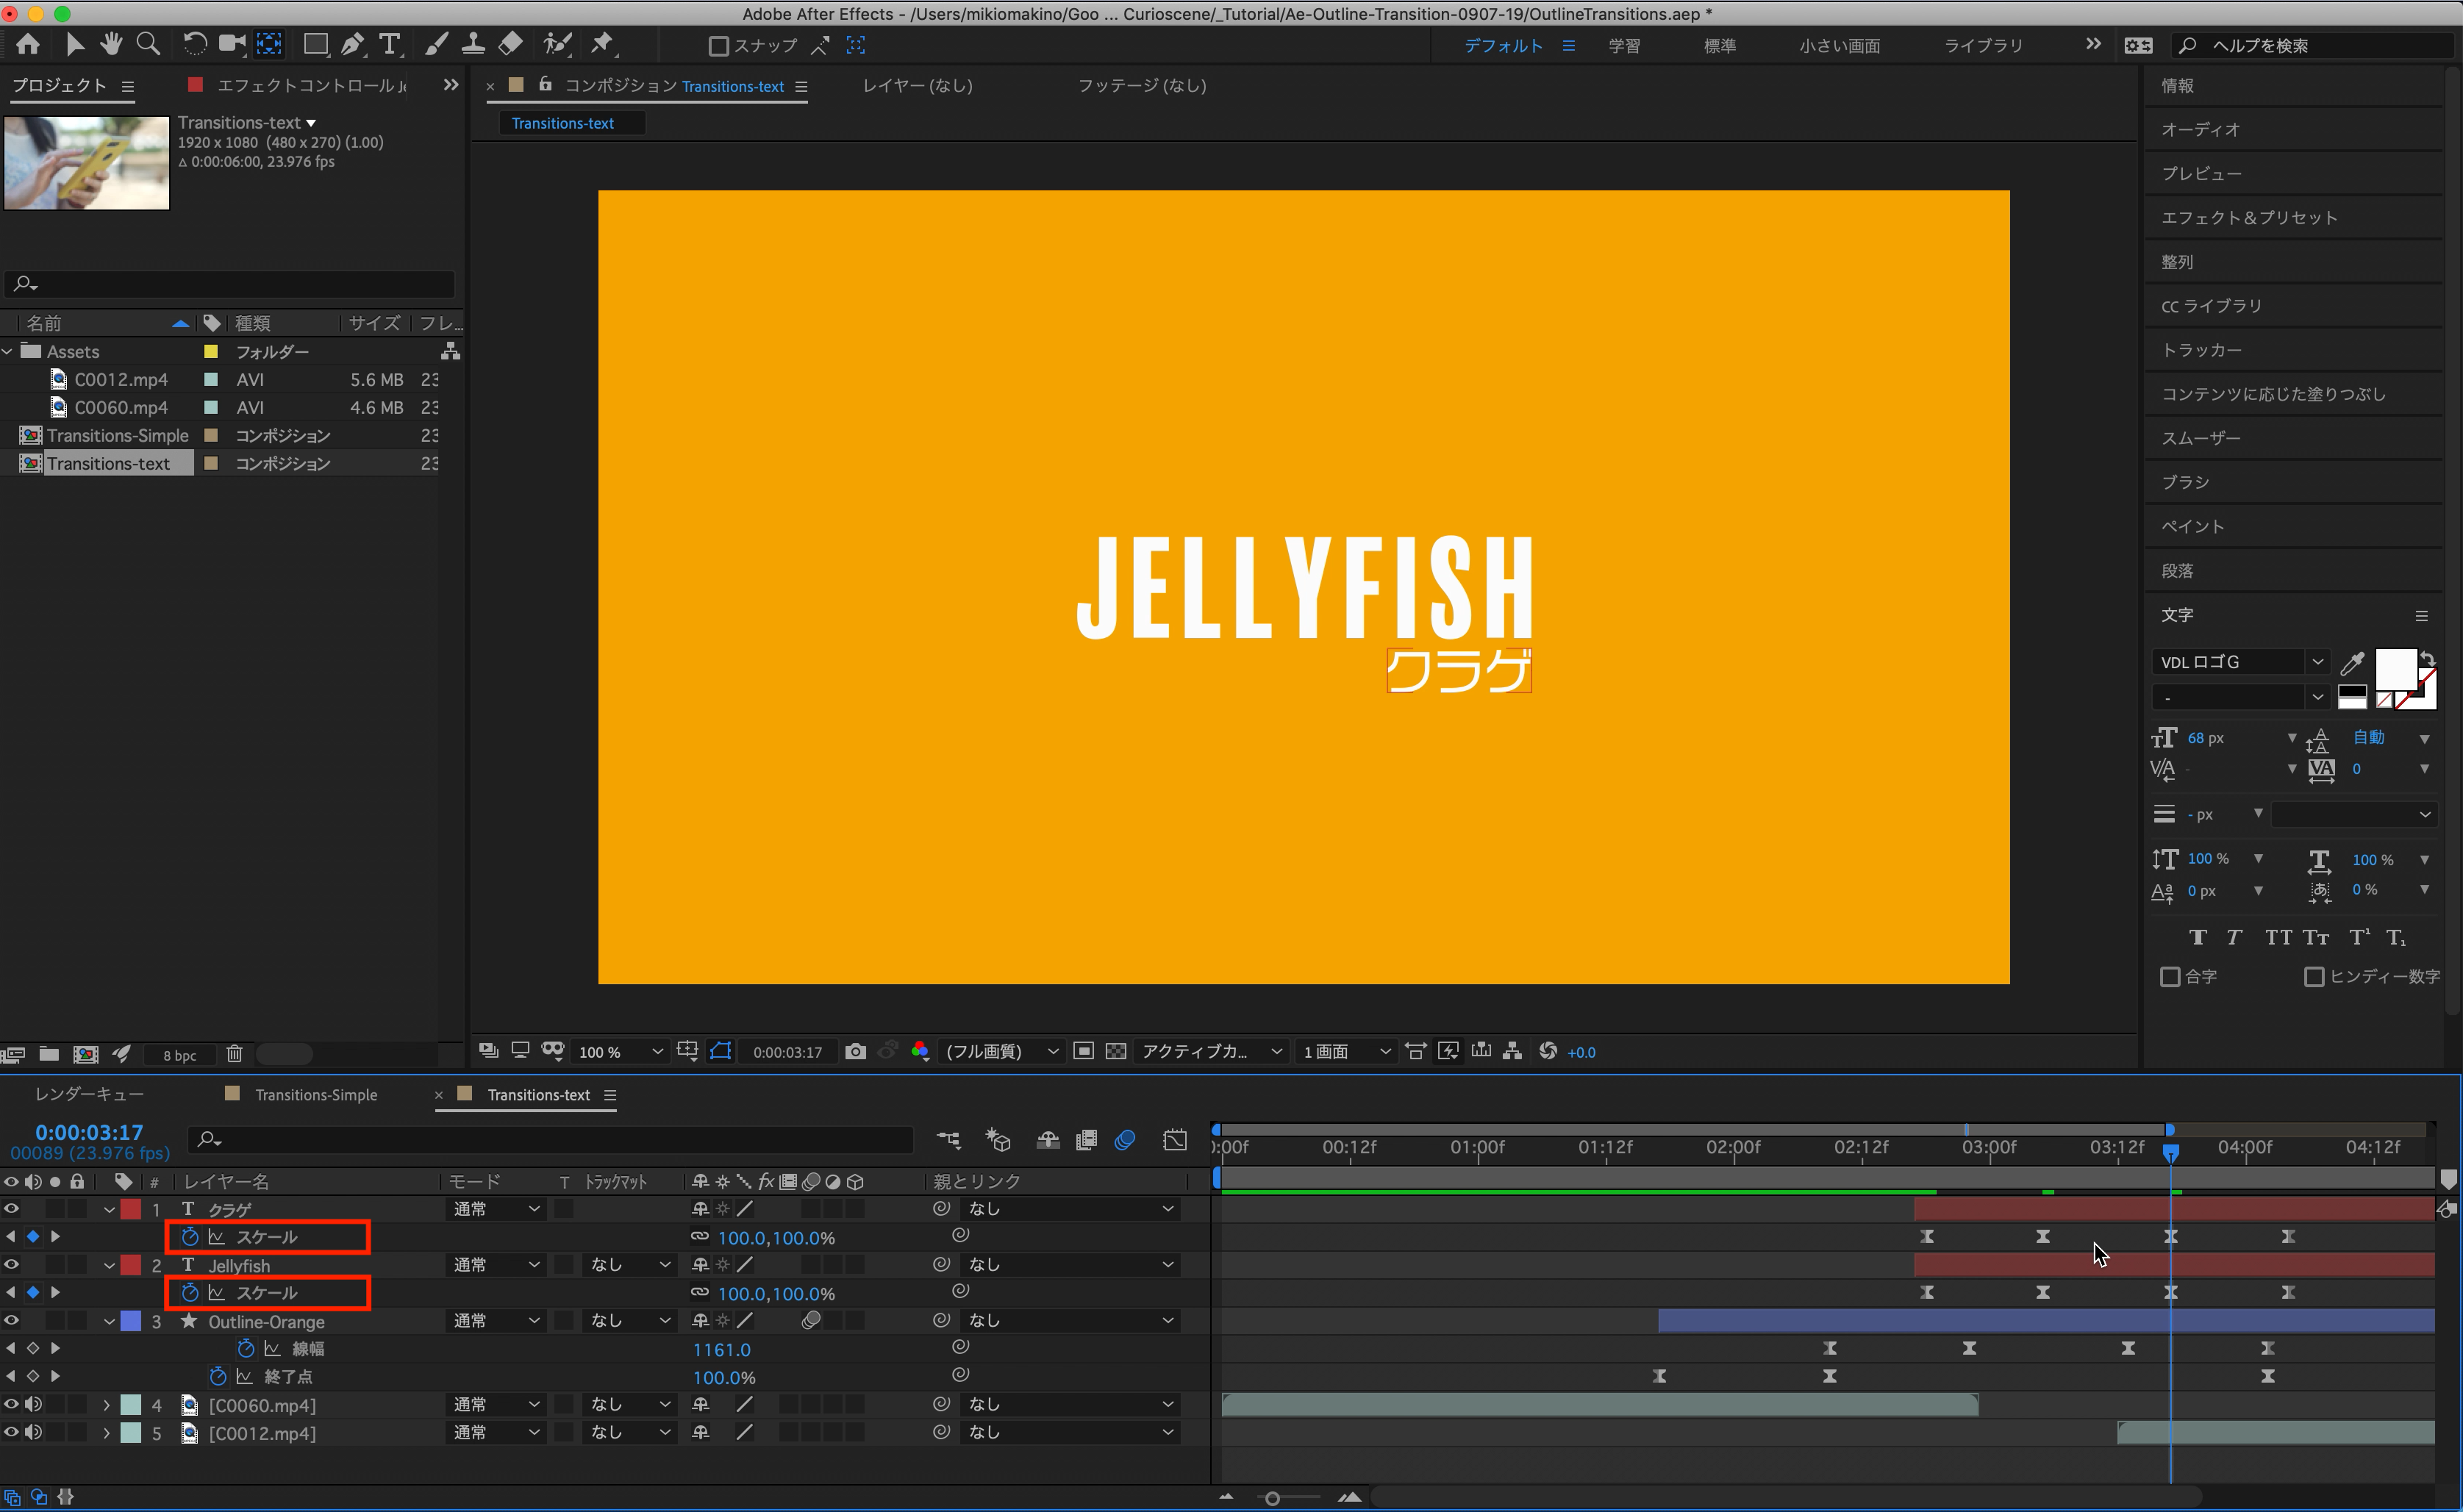Select the Horizontal Type tool
2463x1512 pixels.
pyautogui.click(x=390, y=44)
